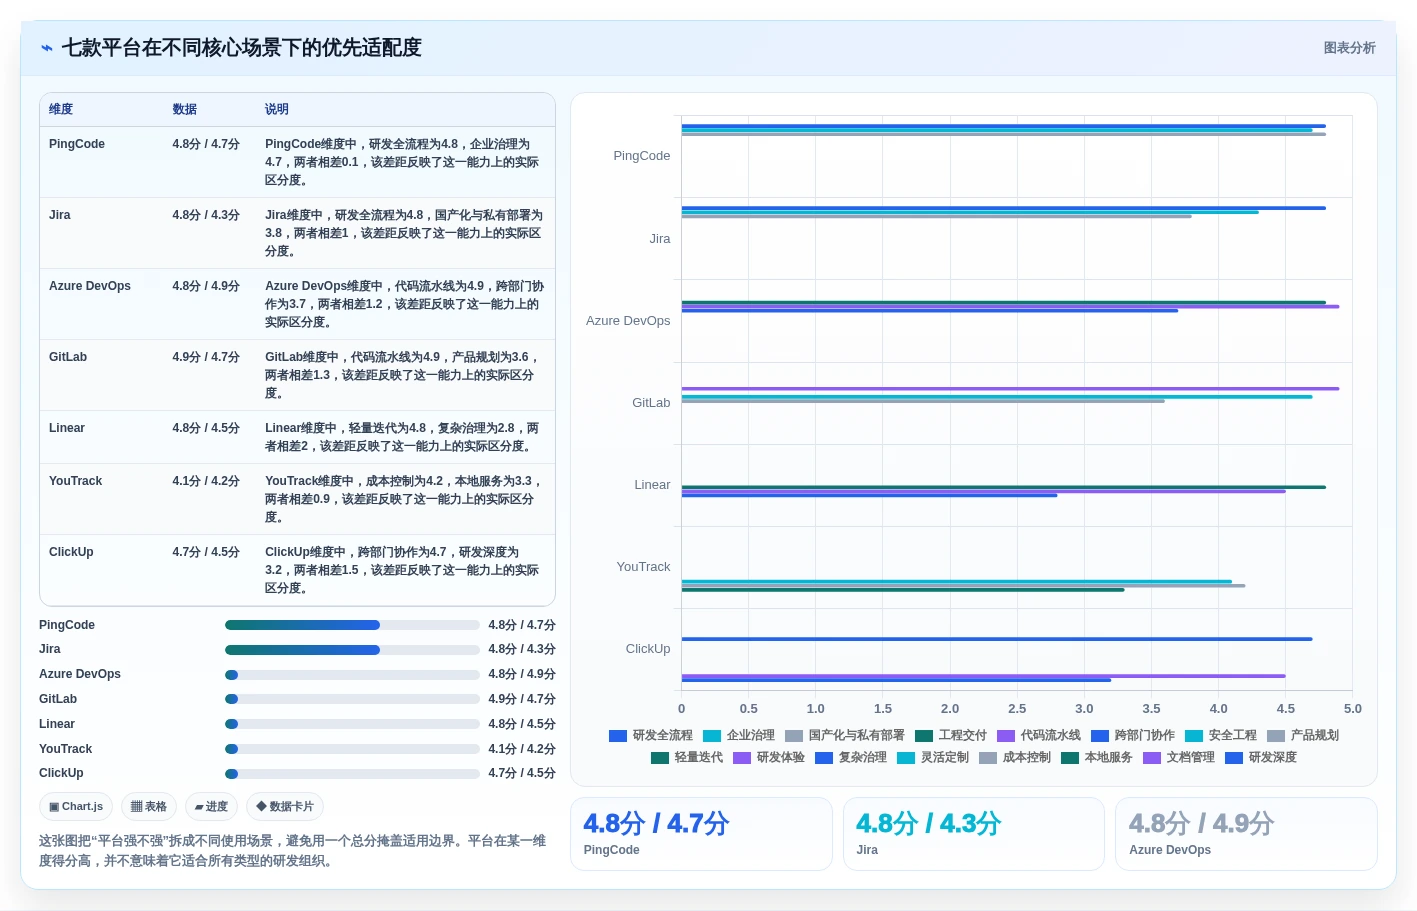This screenshot has height=911, width=1417.
Task: Toggle the 工程交付 legend item
Action: point(951,735)
